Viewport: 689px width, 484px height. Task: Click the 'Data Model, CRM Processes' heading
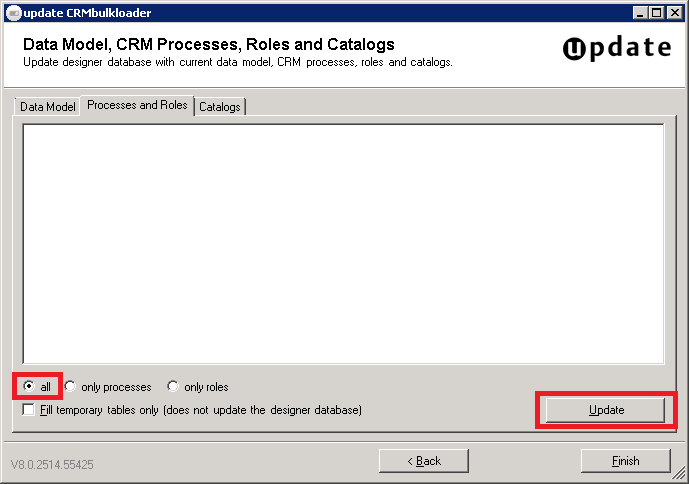(x=208, y=45)
